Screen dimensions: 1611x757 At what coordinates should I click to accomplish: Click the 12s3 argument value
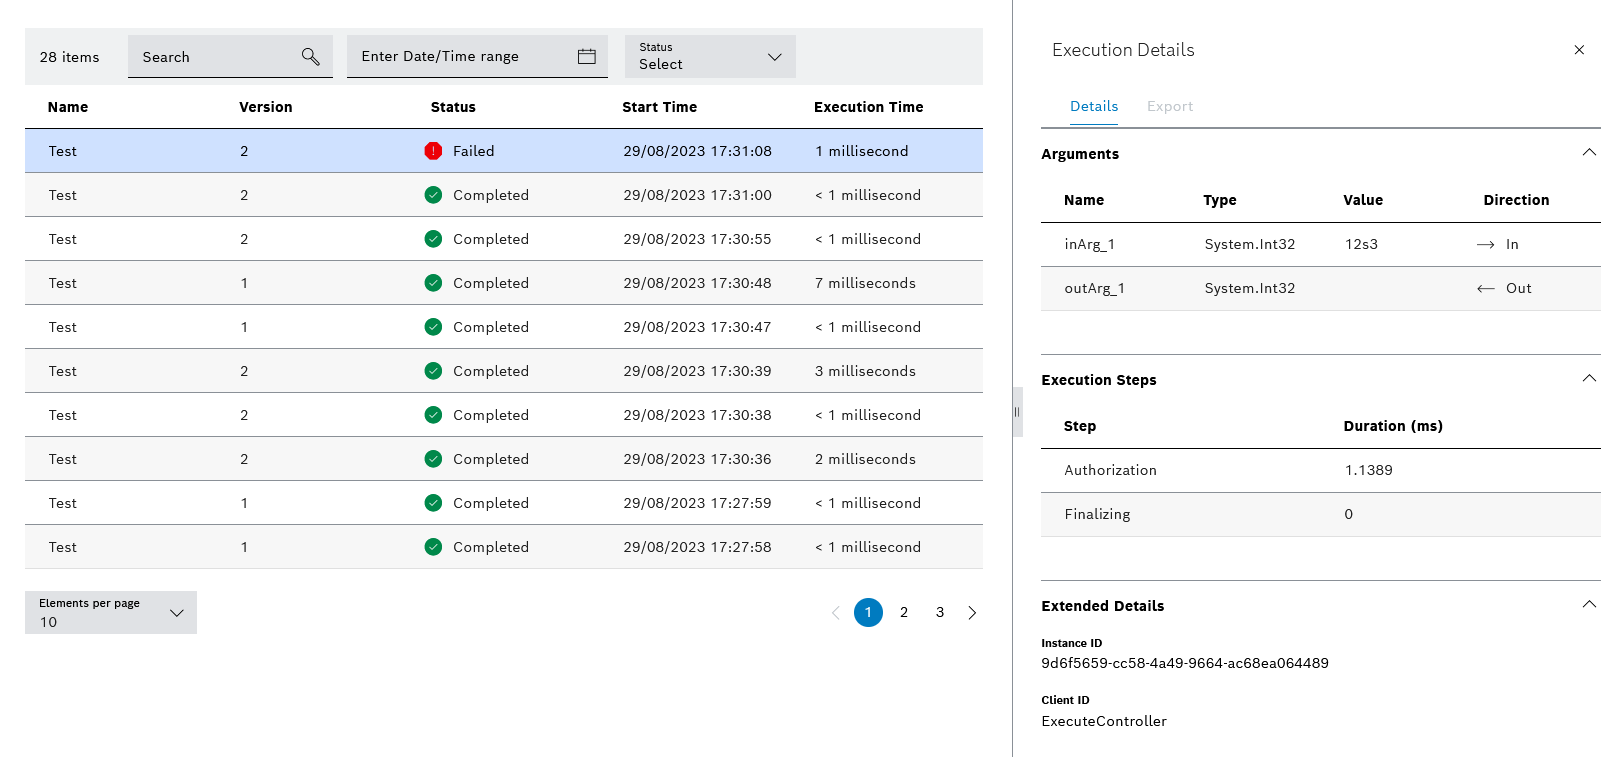point(1361,244)
